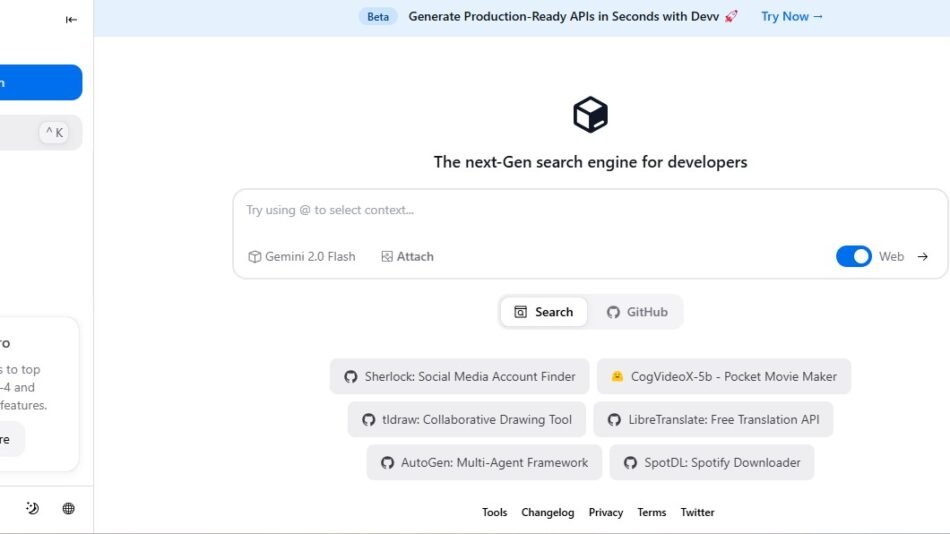Submit search using the arrow icon

[923, 257]
